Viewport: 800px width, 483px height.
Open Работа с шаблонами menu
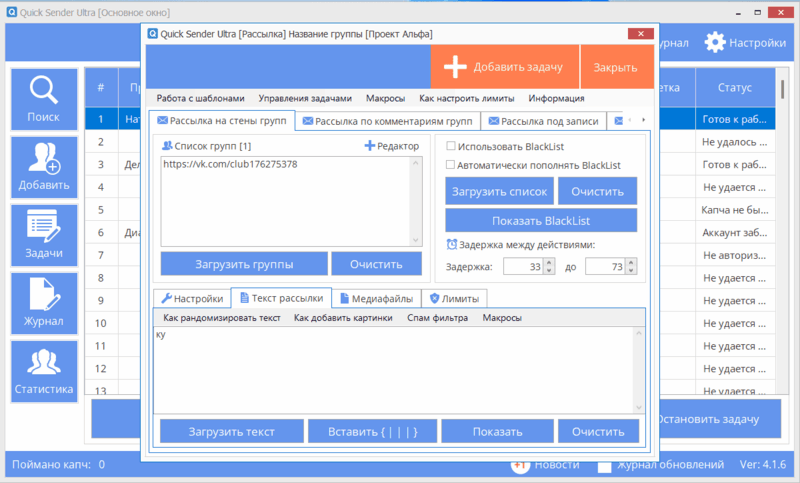click(201, 98)
